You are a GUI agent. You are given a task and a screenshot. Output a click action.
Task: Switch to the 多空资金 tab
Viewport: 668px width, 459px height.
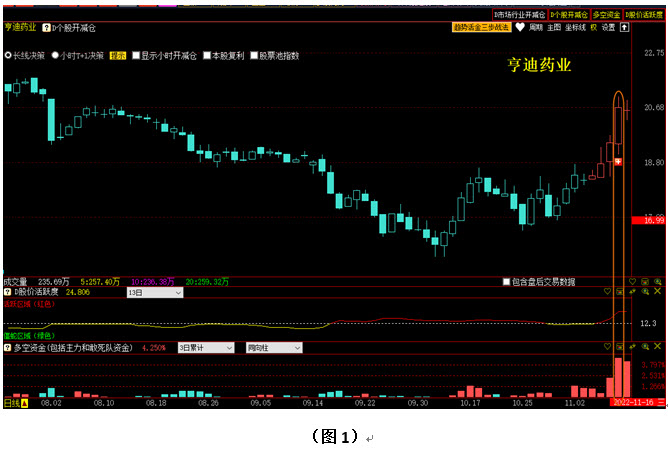point(606,15)
